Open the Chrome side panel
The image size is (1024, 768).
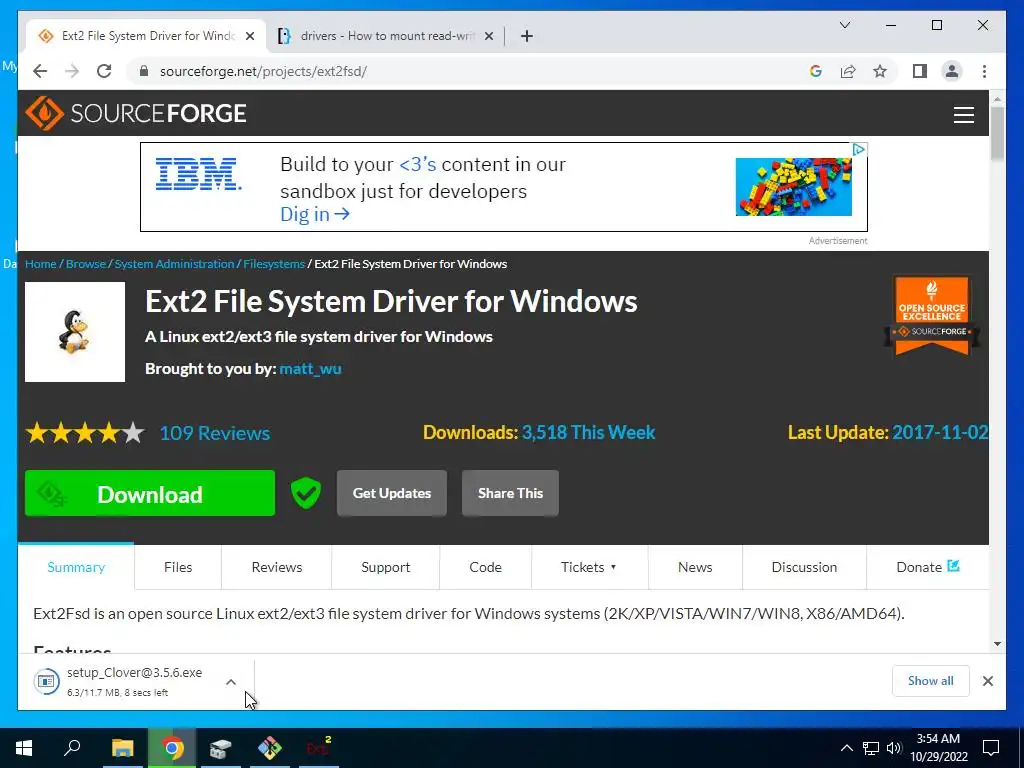pos(920,71)
